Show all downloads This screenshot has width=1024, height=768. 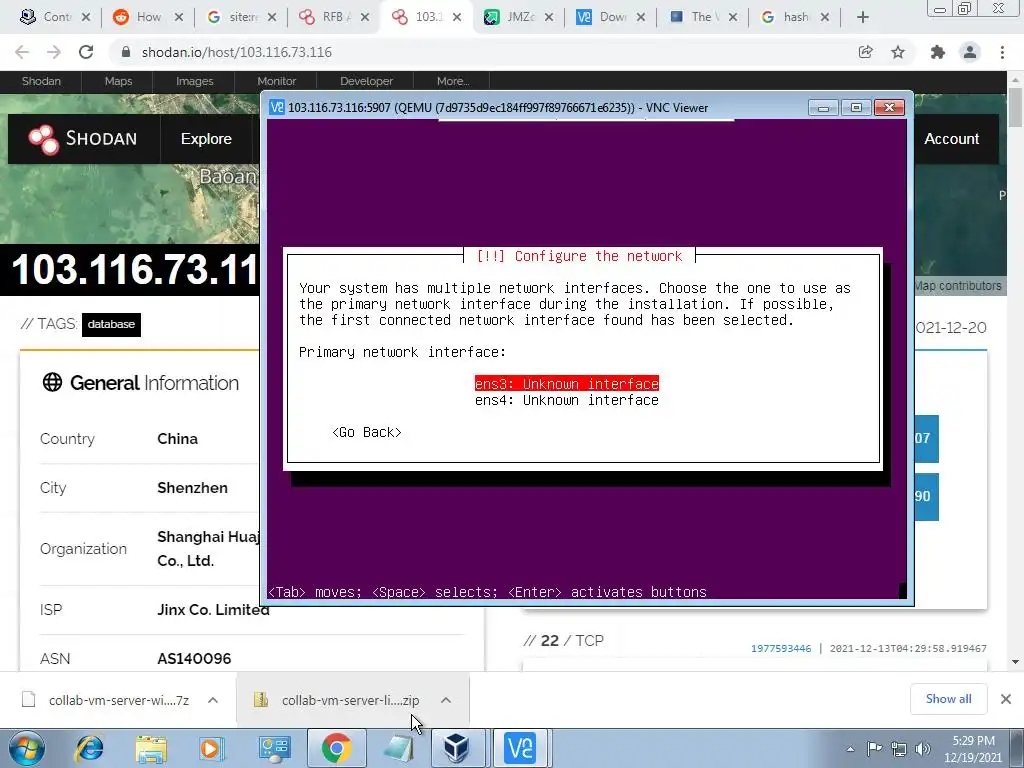(x=948, y=699)
